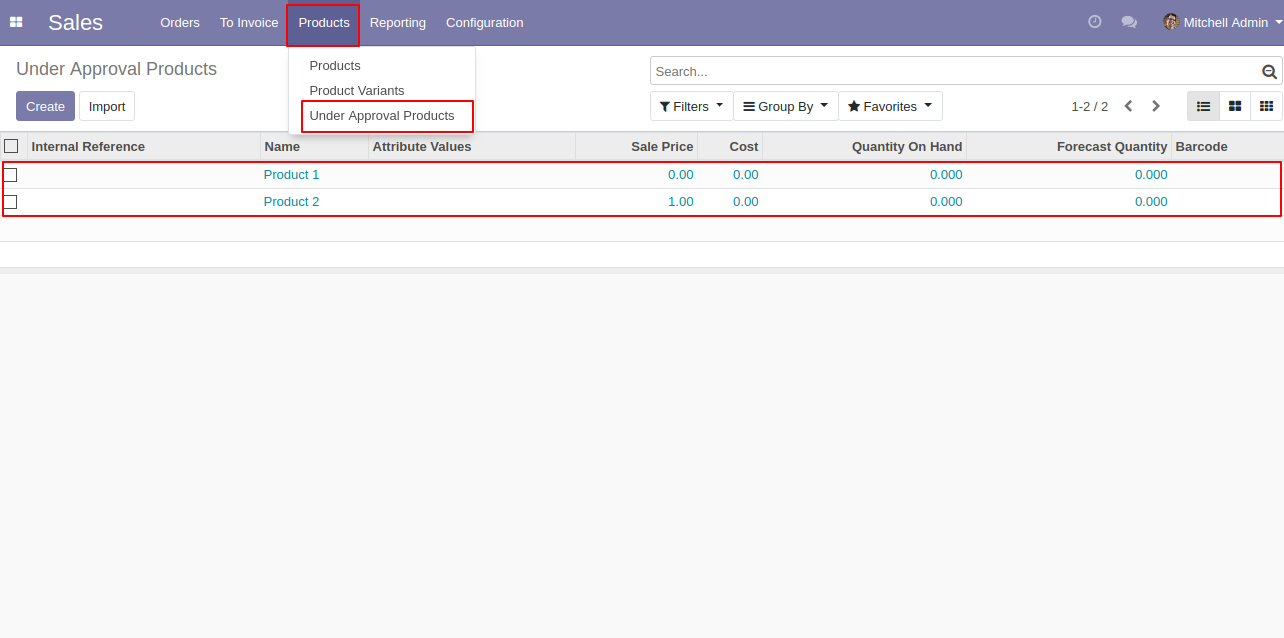The height and width of the screenshot is (638, 1284).
Task: Sort by Quantity On Hand column
Action: pos(865,146)
